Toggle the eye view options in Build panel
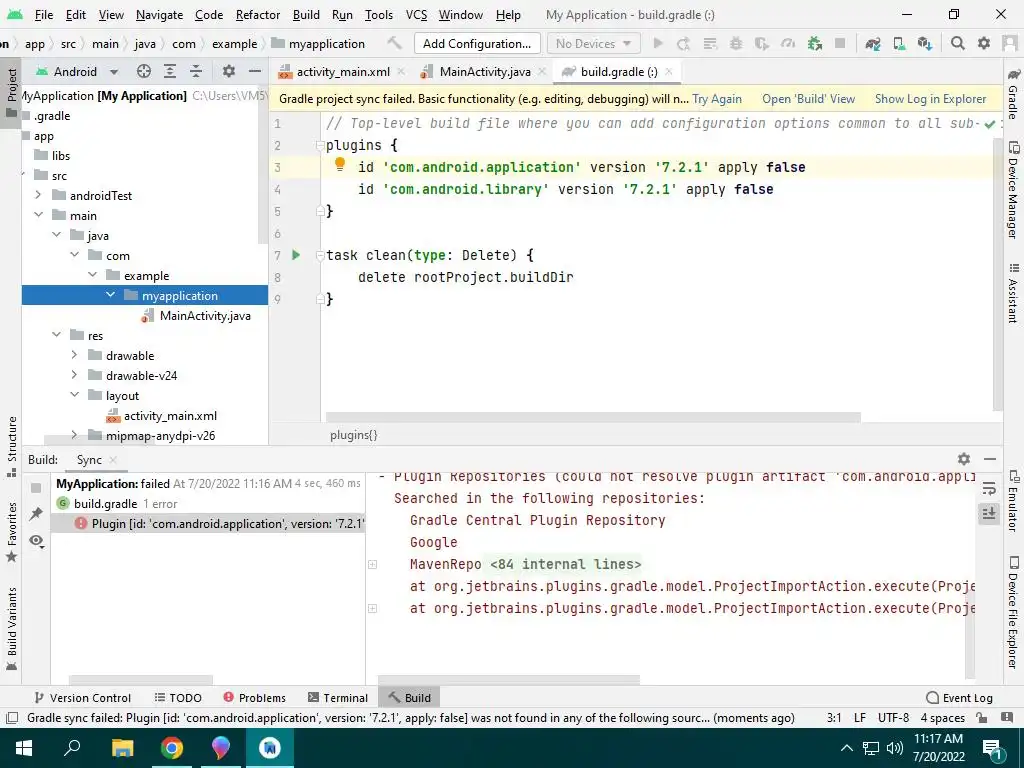1024x768 pixels. point(37,541)
